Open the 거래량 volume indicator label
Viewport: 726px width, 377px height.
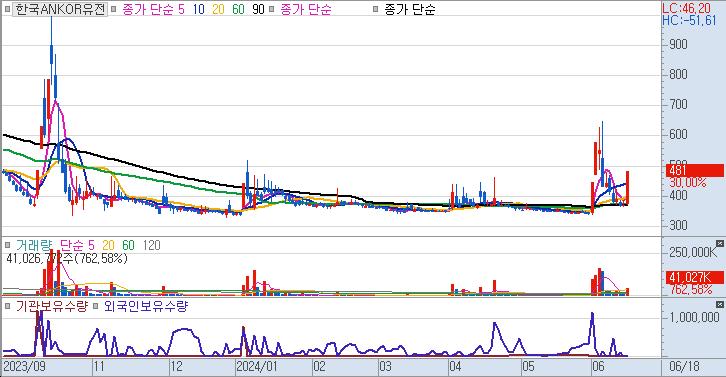[33, 245]
